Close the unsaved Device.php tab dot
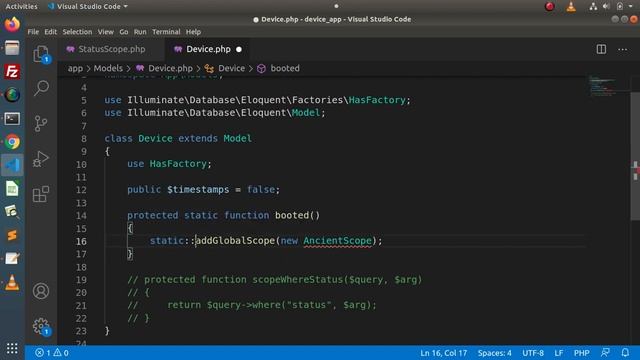This screenshot has height=360, width=640. click(239, 49)
